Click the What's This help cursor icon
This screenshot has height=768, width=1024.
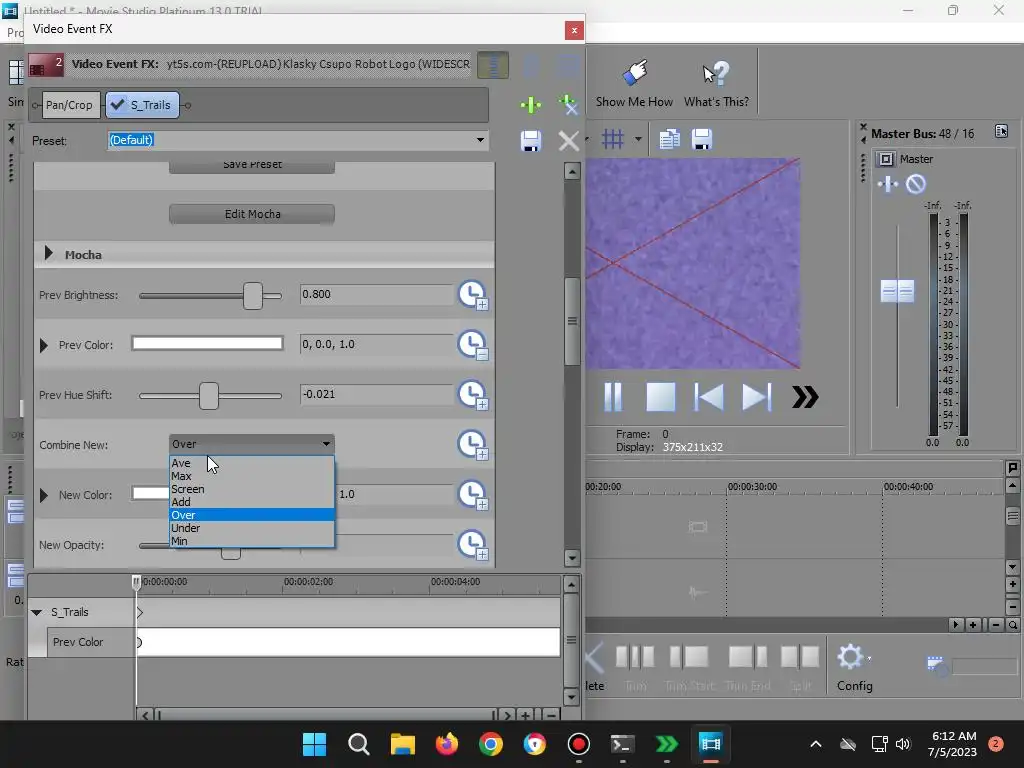[716, 74]
